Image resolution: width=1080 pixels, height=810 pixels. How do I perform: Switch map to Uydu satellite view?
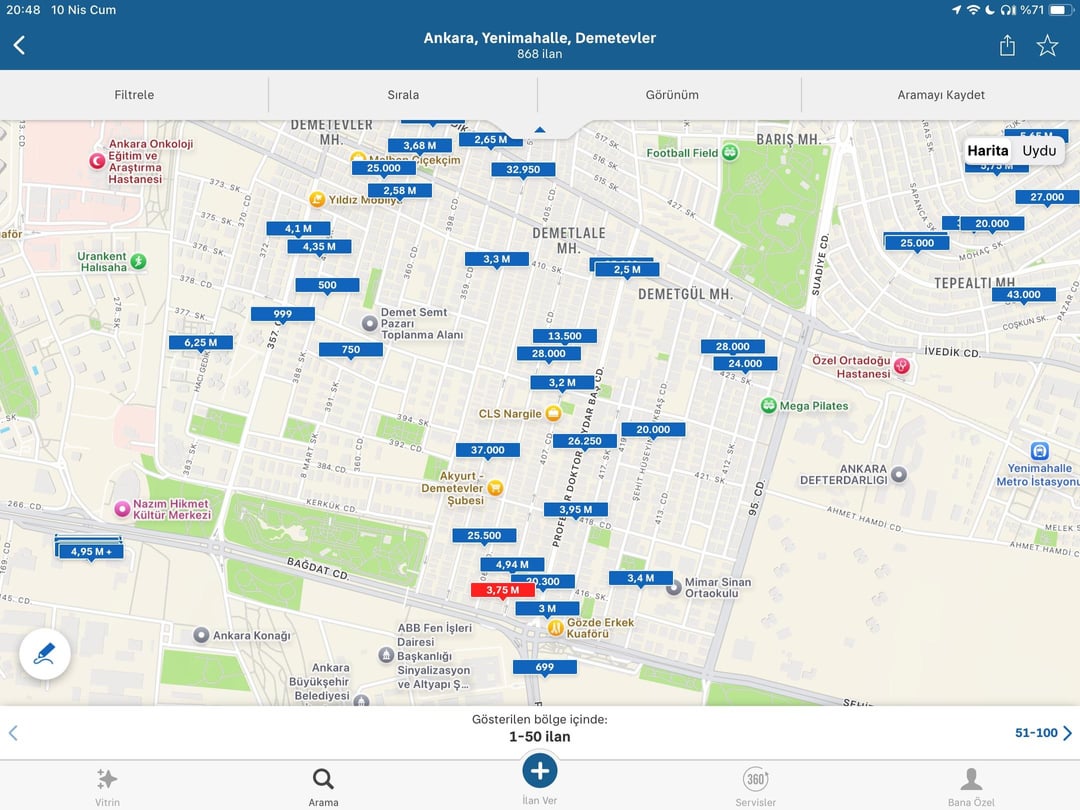1039,150
